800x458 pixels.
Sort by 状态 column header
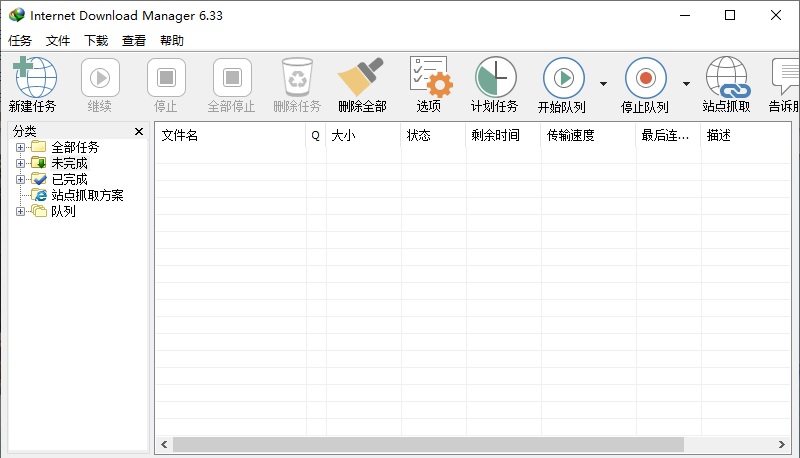[x=433, y=135]
